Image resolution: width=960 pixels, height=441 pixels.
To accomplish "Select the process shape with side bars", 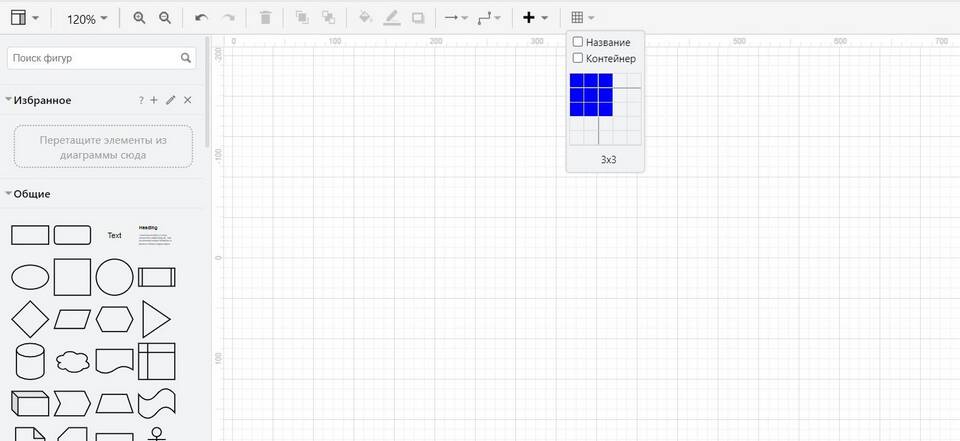I will (157, 277).
